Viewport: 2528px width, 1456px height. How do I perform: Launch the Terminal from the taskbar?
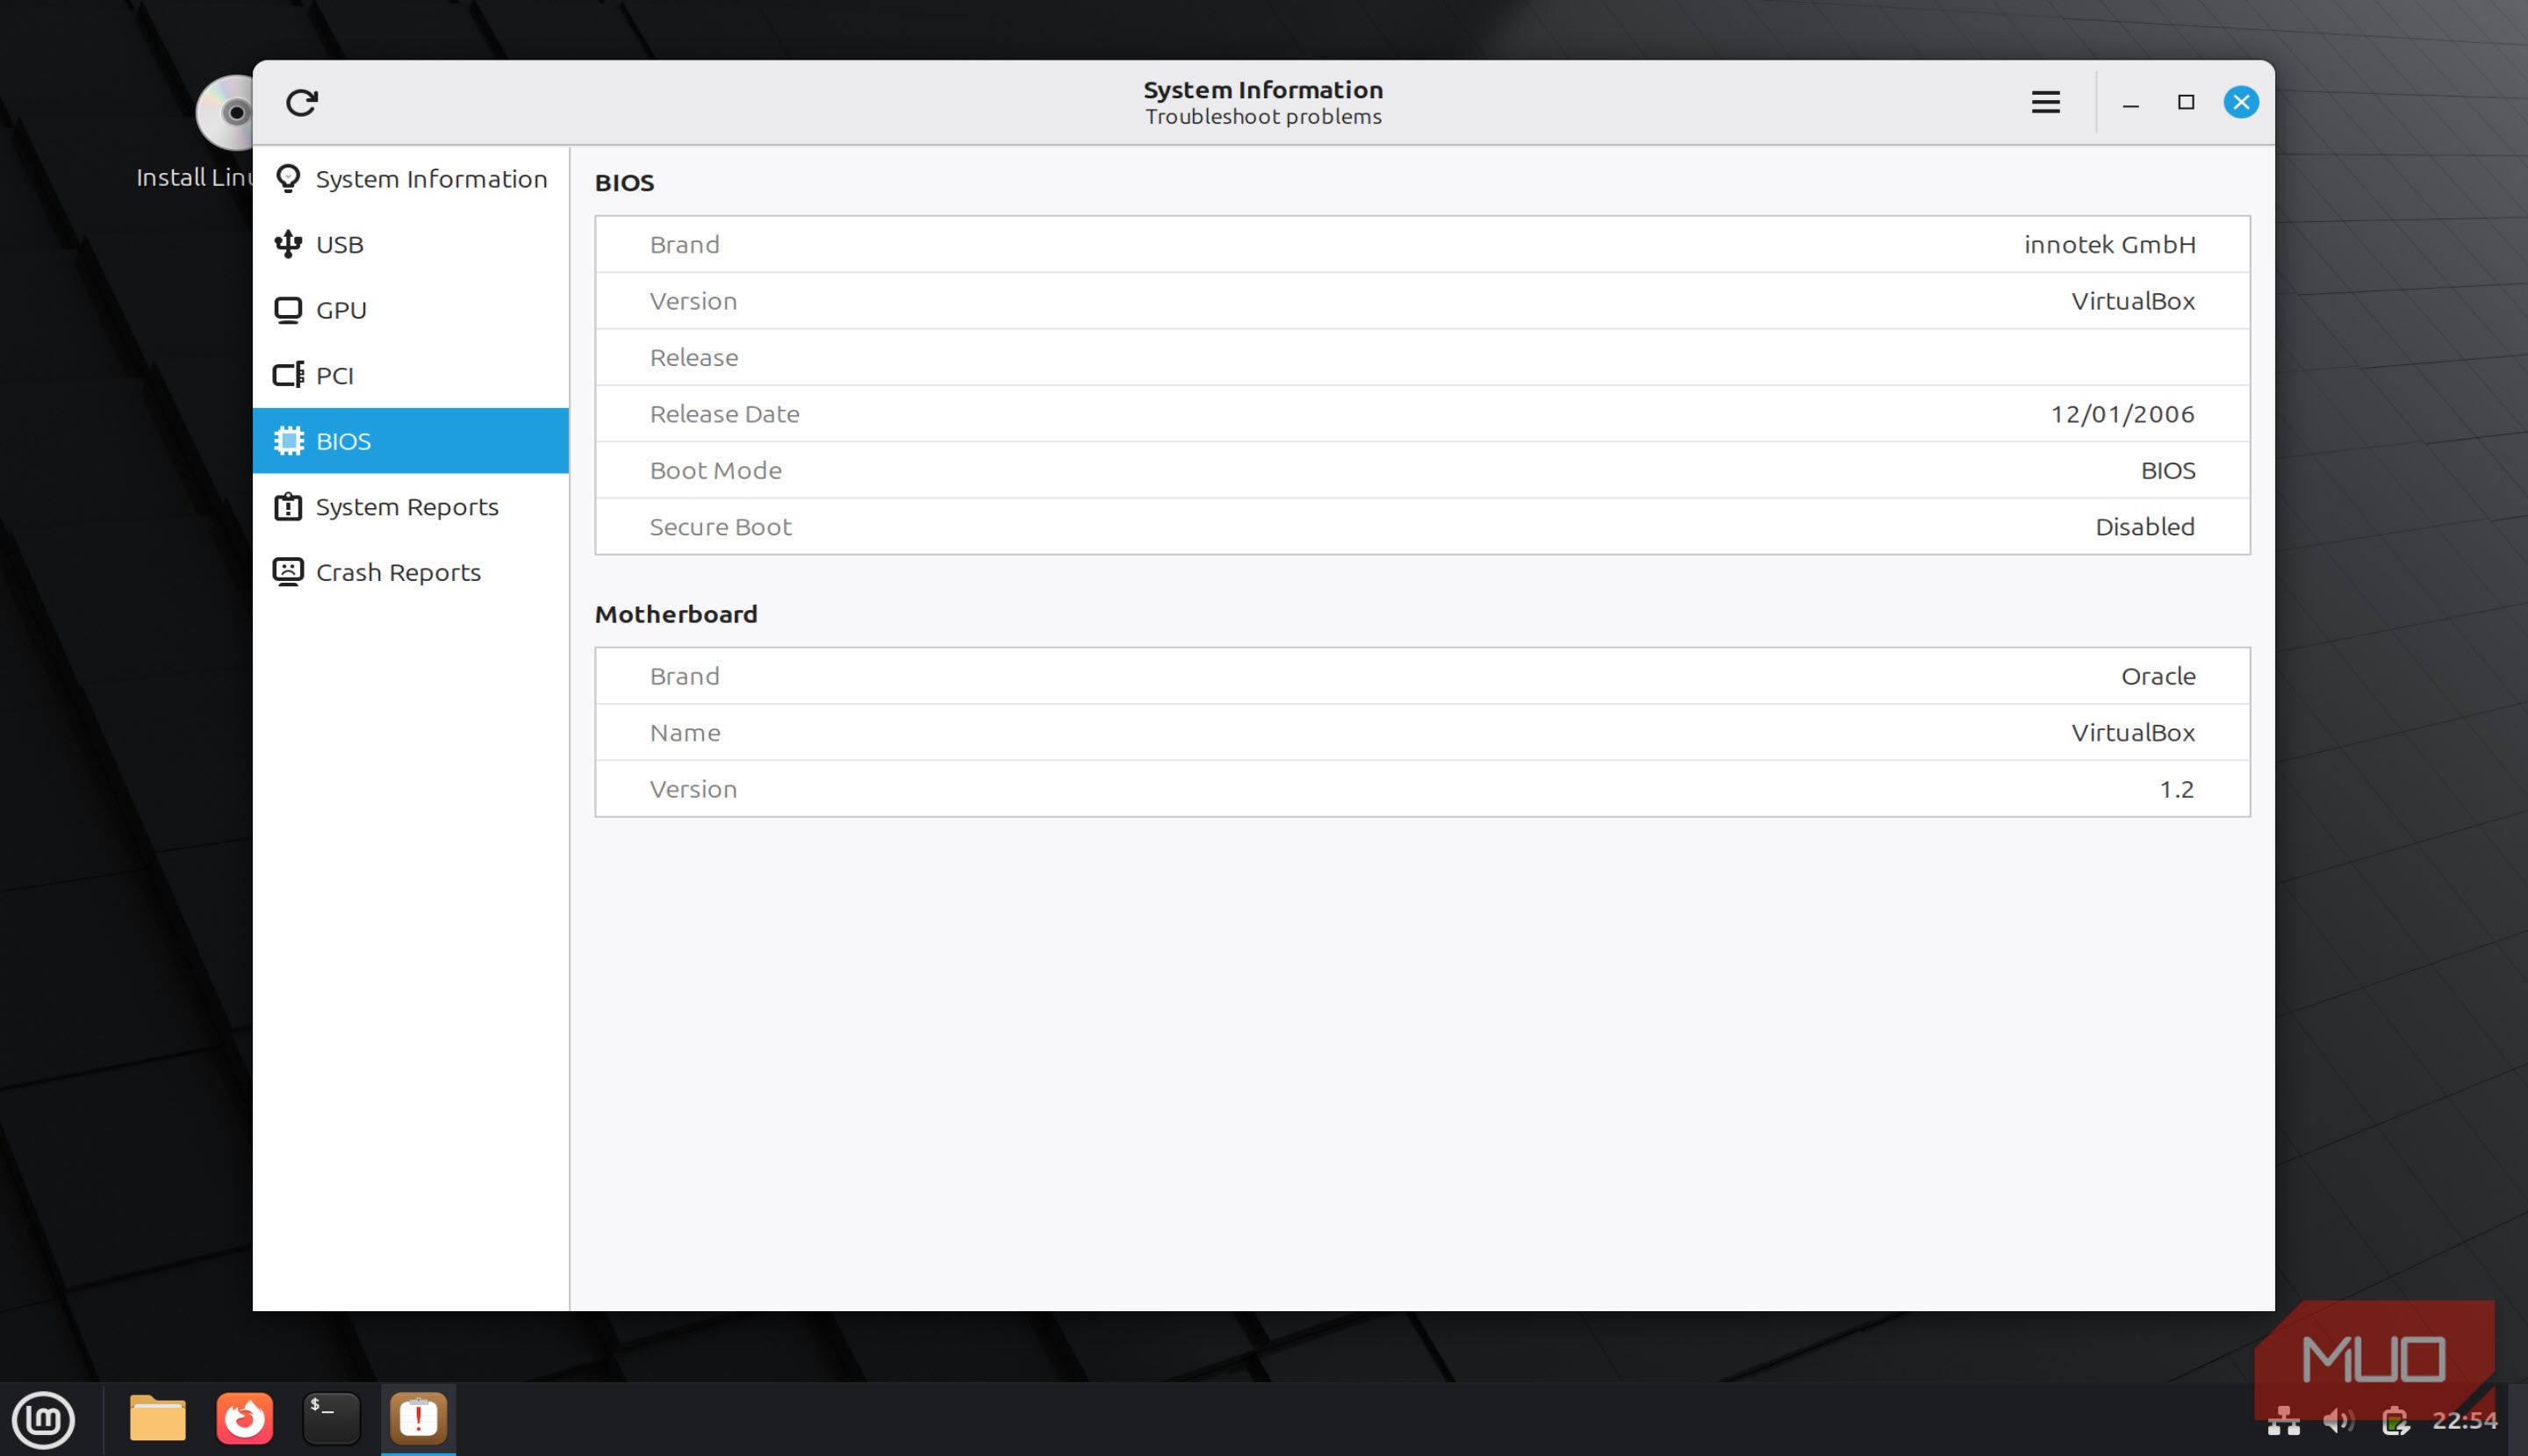[x=331, y=1419]
